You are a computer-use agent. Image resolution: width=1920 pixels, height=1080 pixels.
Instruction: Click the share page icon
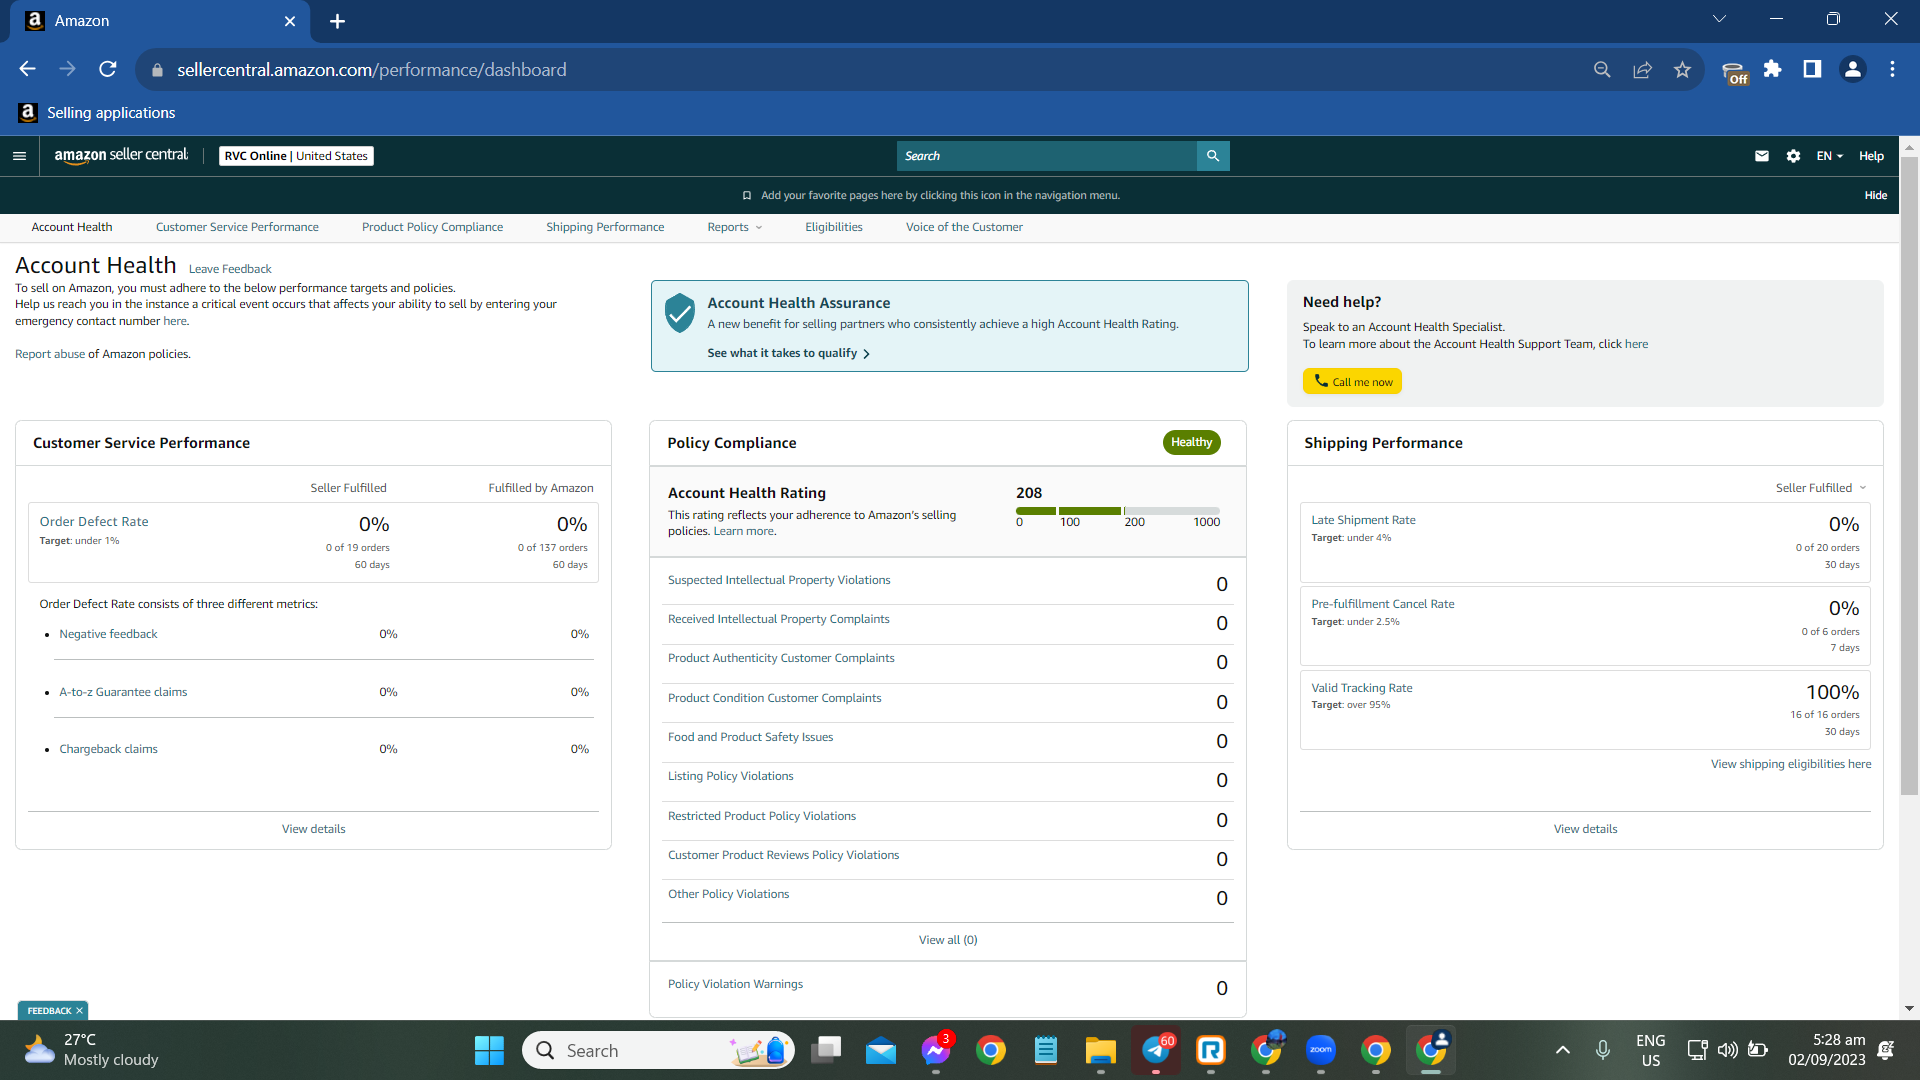pyautogui.click(x=1642, y=69)
